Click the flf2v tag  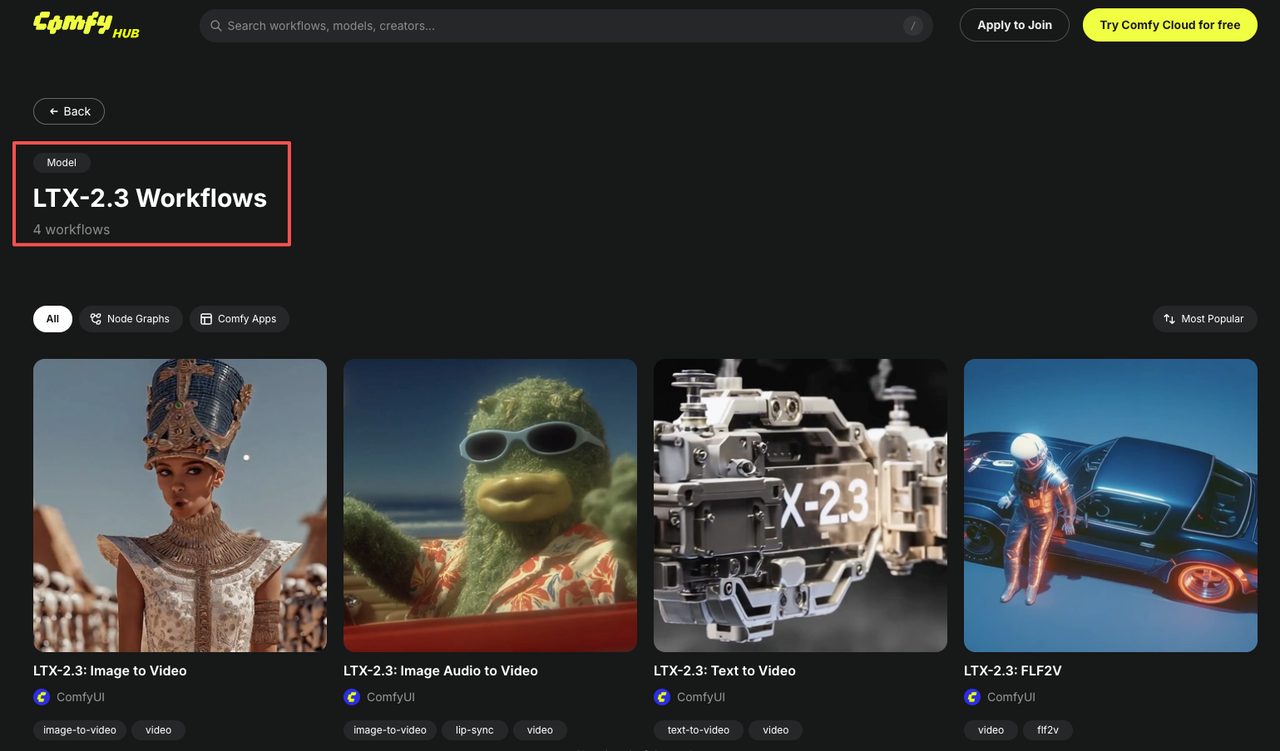1047,730
